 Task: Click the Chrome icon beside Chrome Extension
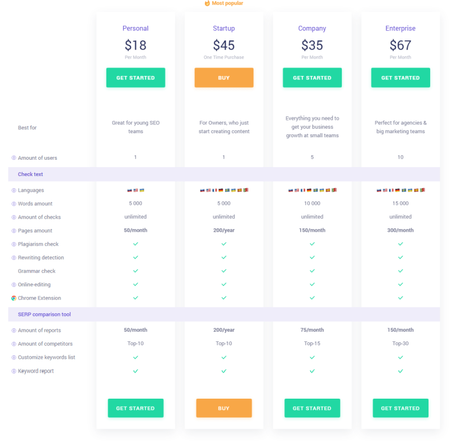coord(14,298)
